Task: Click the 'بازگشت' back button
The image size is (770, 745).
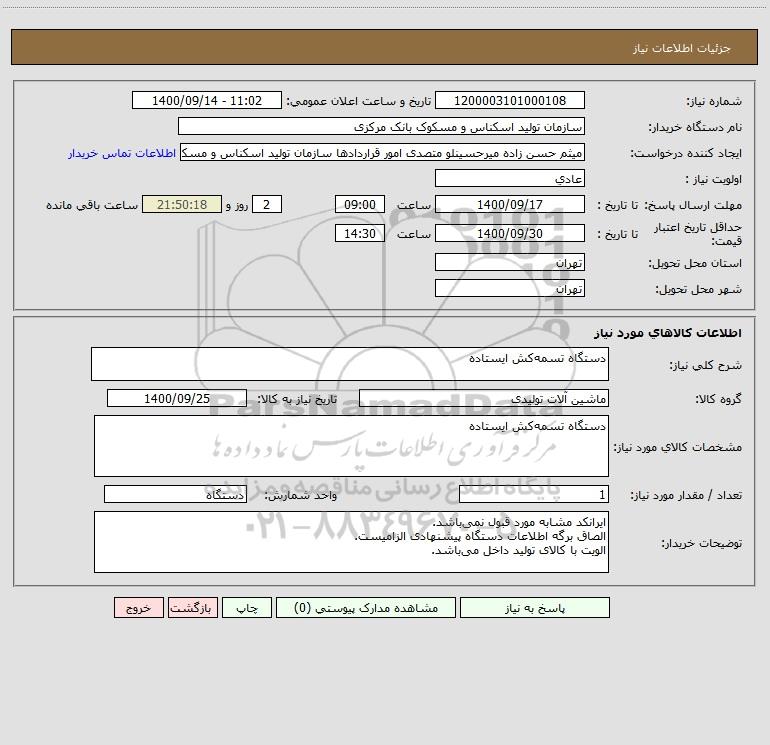Action: (x=192, y=608)
